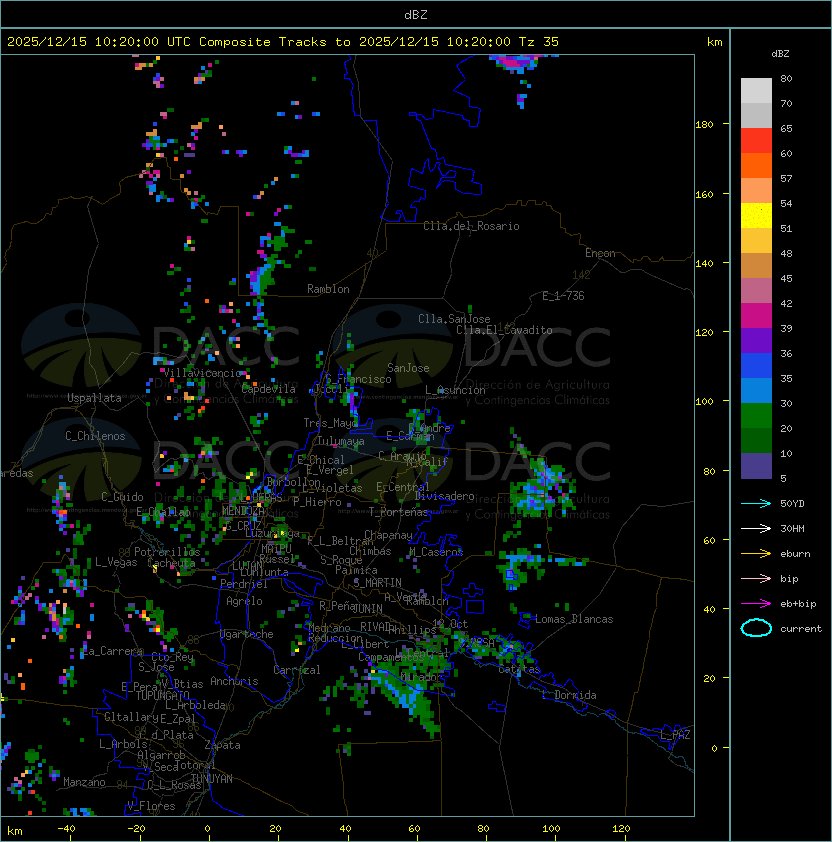The width and height of the screenshot is (832, 842).
Task: Pick the red swatch in dBZ color scale
Action: (x=756, y=141)
